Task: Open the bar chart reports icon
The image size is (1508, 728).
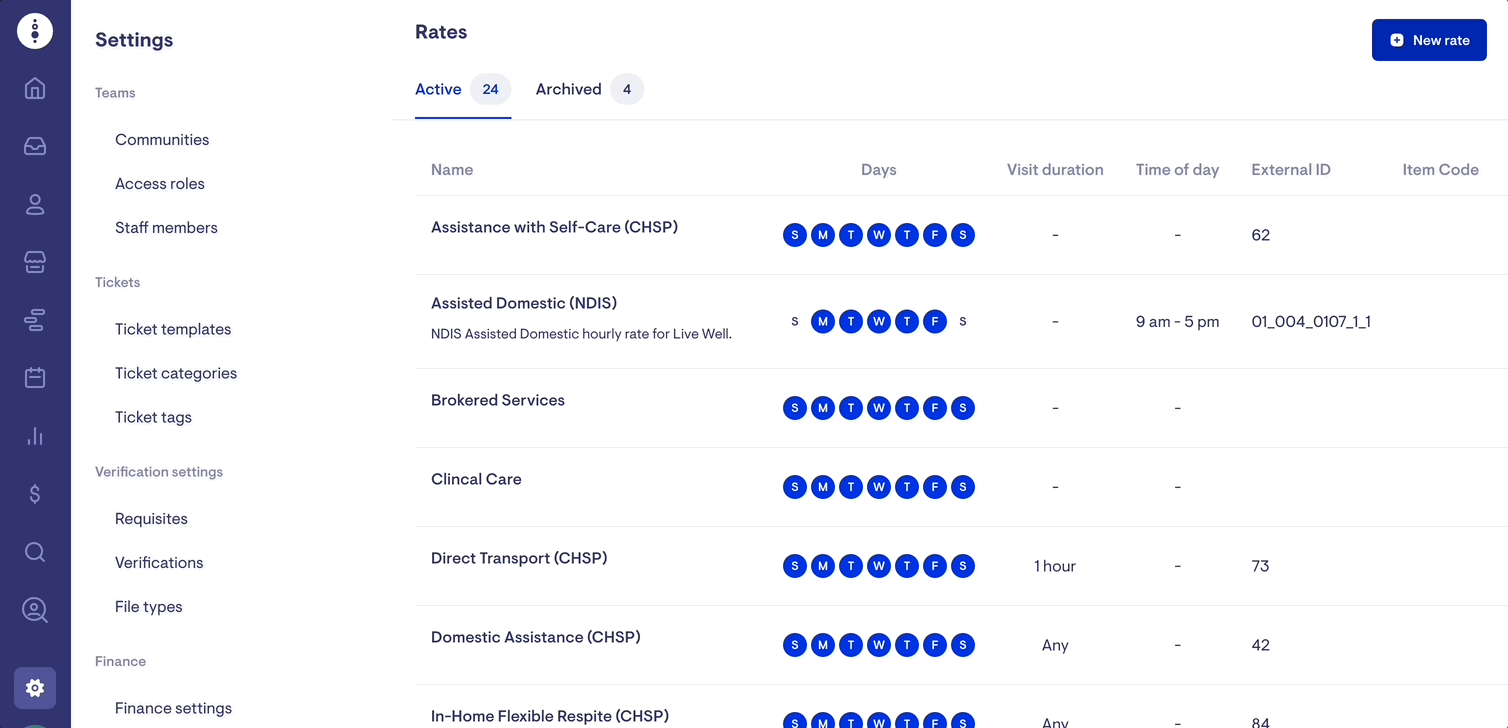Action: point(35,436)
